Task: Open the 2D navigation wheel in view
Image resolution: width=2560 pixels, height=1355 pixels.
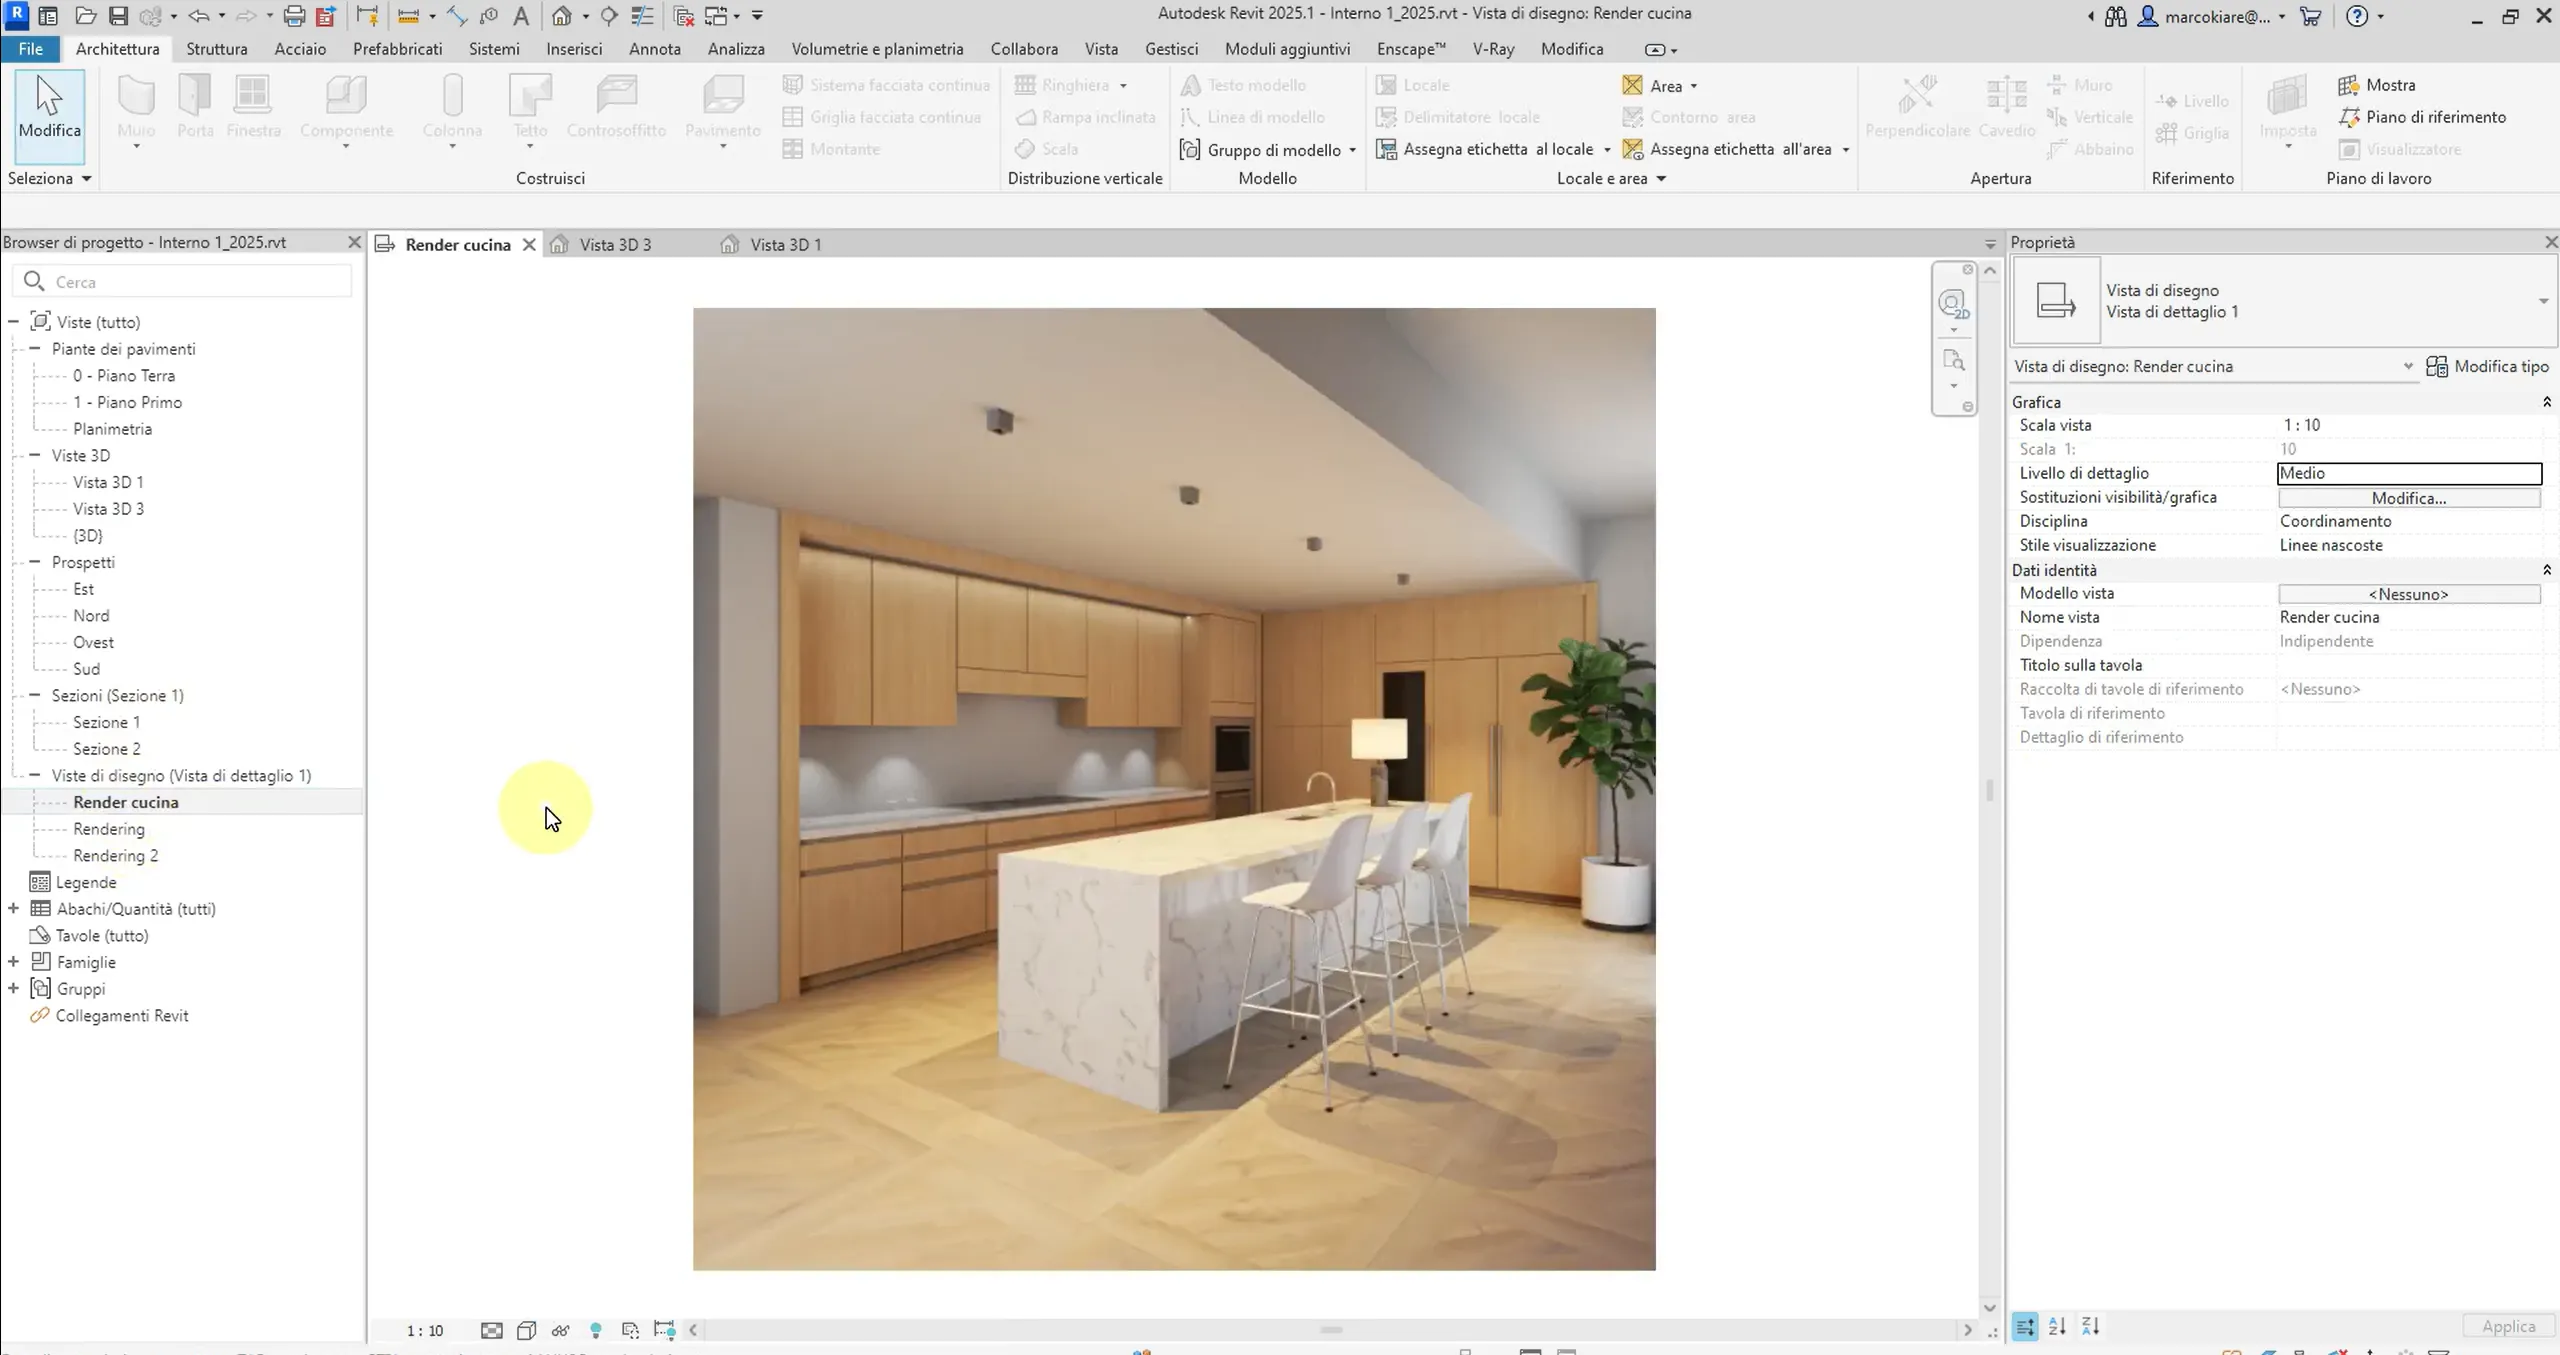Action: tap(1953, 303)
